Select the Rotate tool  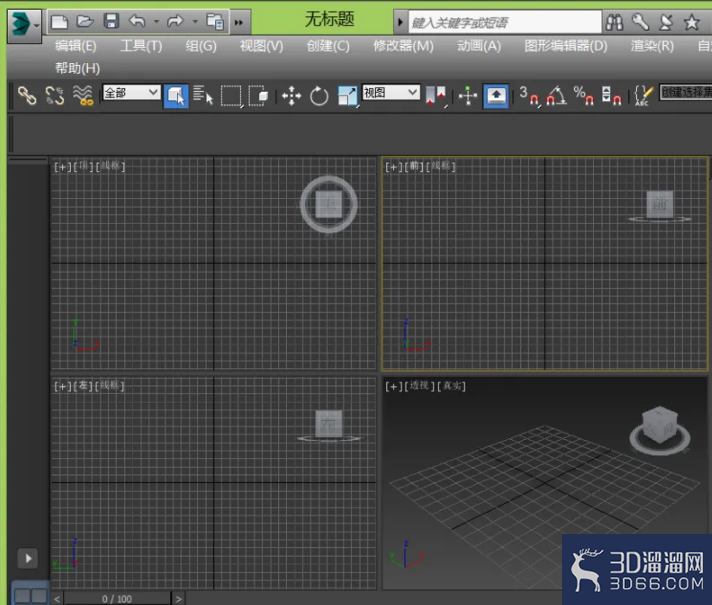pyautogui.click(x=319, y=96)
